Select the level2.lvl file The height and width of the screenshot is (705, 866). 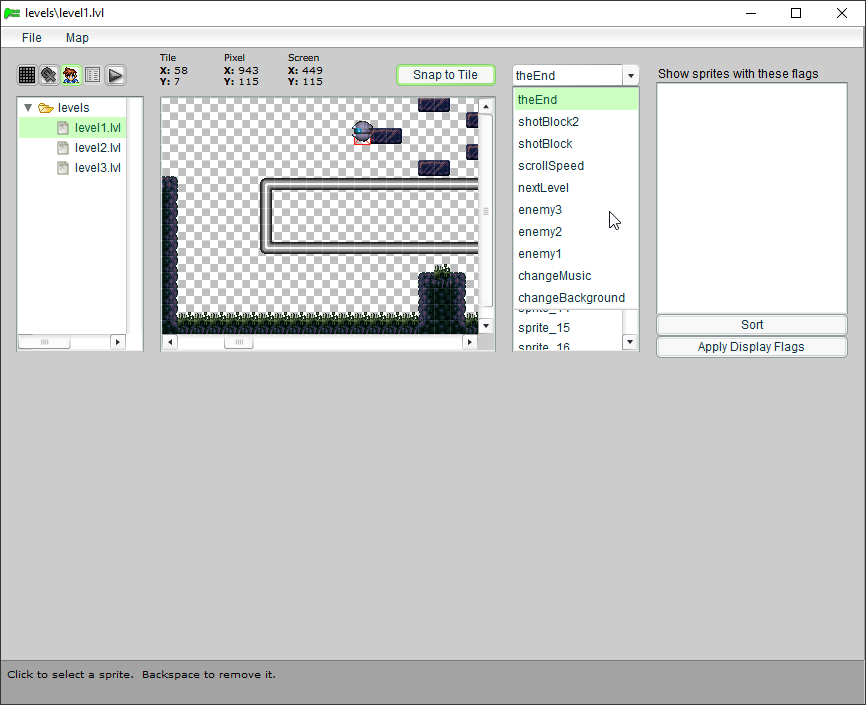(97, 148)
